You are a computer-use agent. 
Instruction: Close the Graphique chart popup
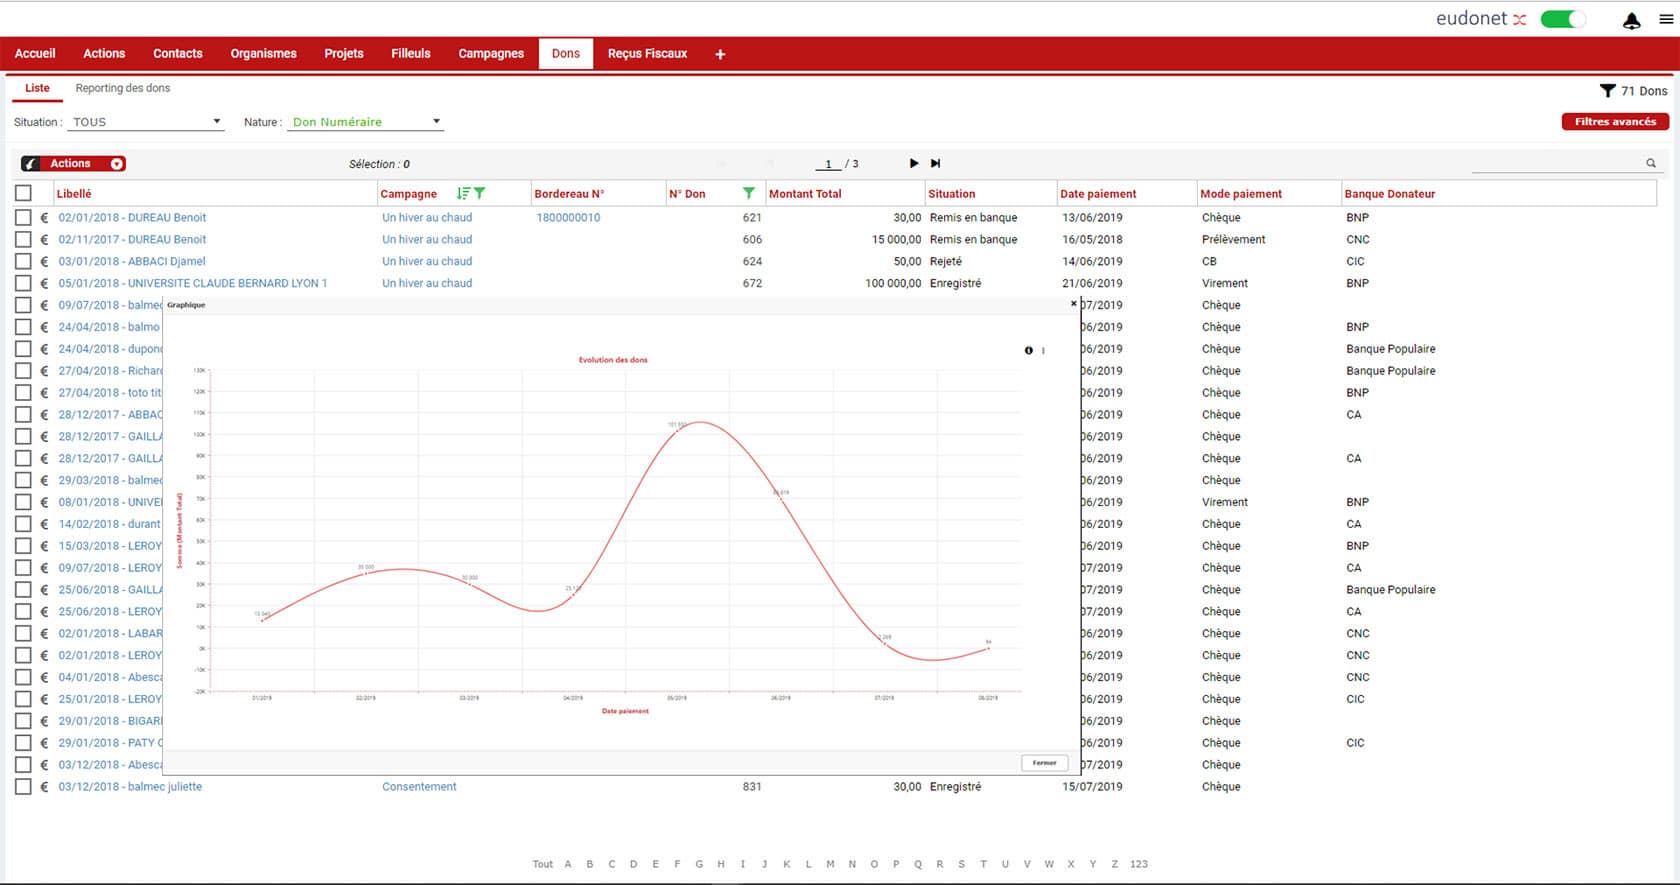point(1073,304)
